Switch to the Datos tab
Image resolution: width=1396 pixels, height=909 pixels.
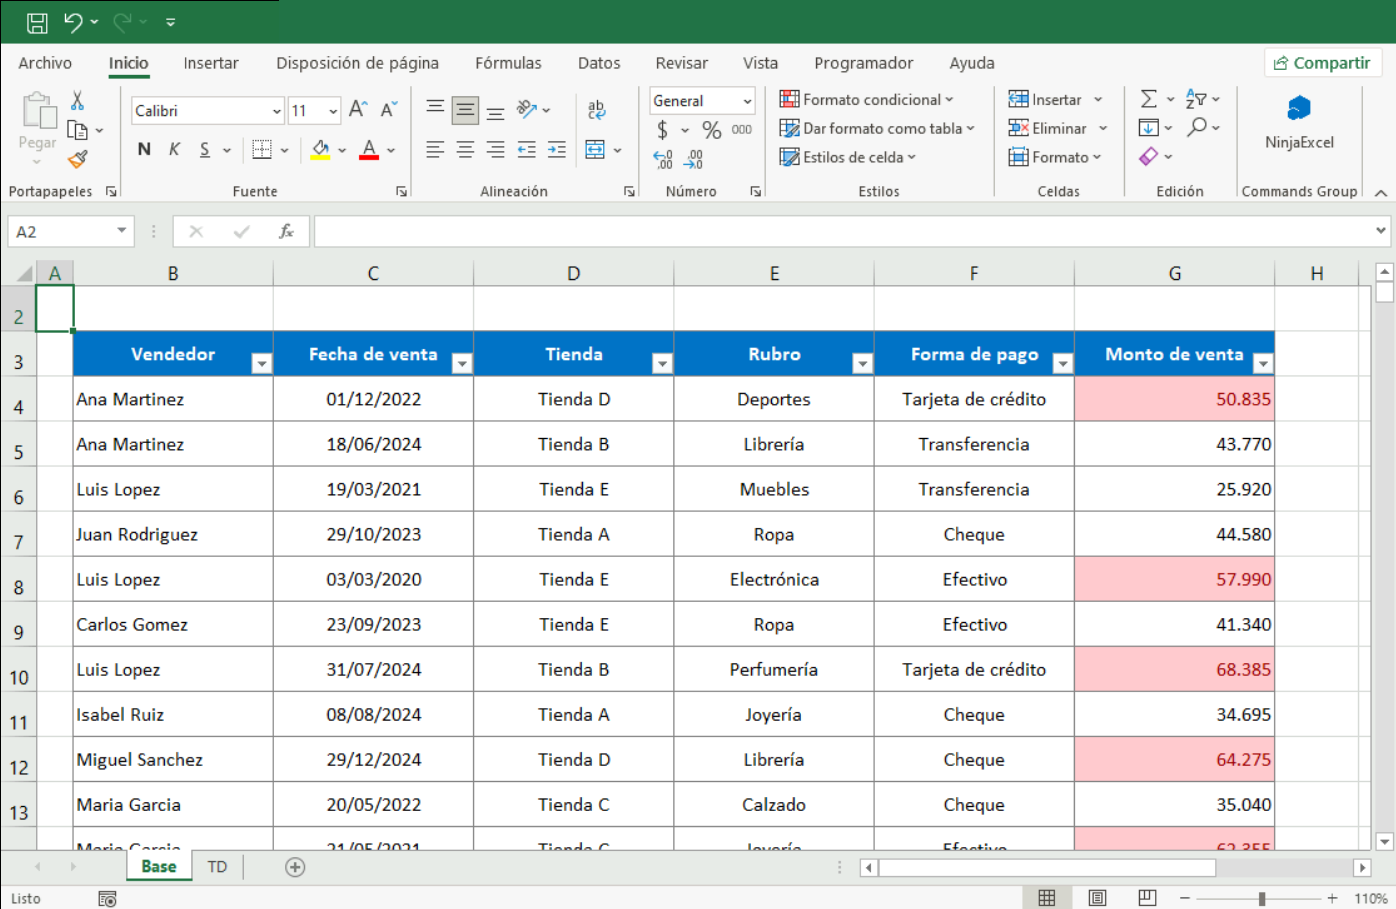click(x=599, y=63)
